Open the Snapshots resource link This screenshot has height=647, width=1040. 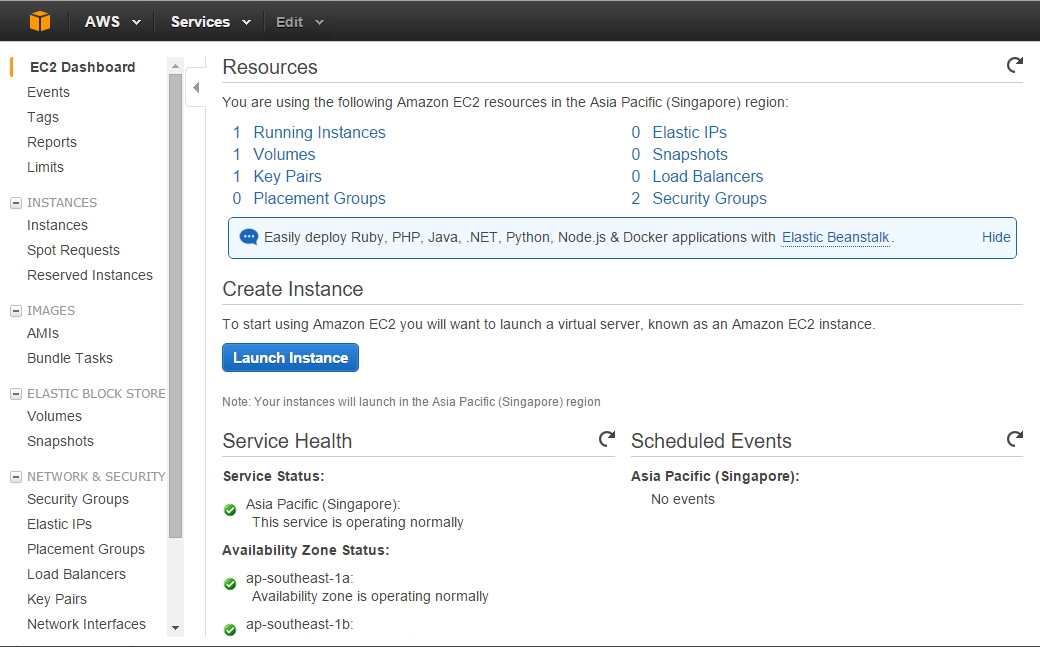click(690, 155)
